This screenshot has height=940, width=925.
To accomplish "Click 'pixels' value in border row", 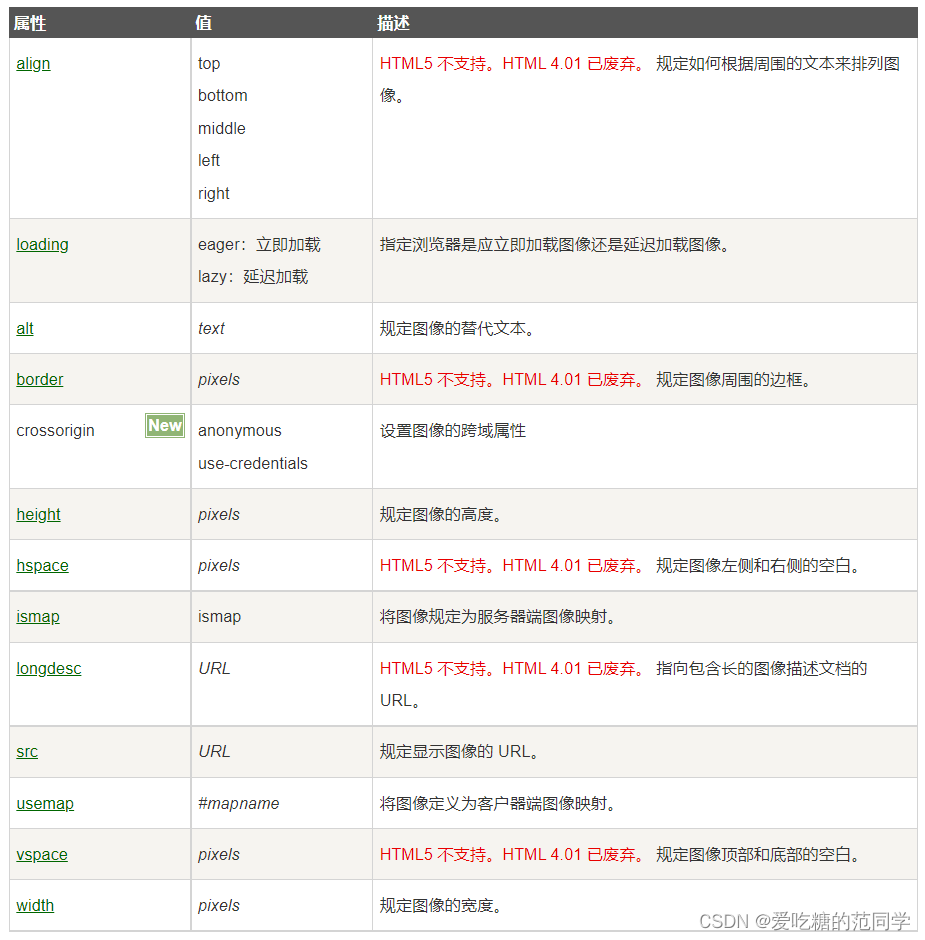I will 219,379.
